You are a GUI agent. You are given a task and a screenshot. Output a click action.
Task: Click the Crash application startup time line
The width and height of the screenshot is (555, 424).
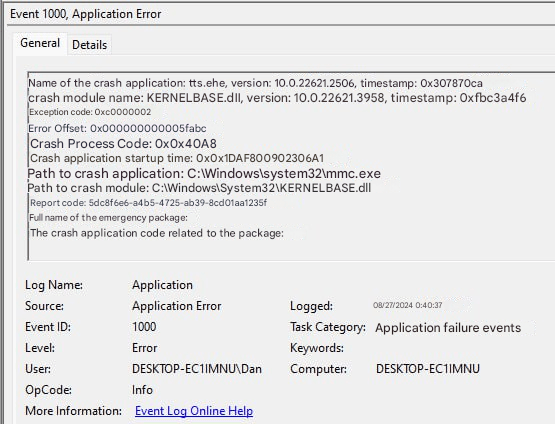(177, 158)
